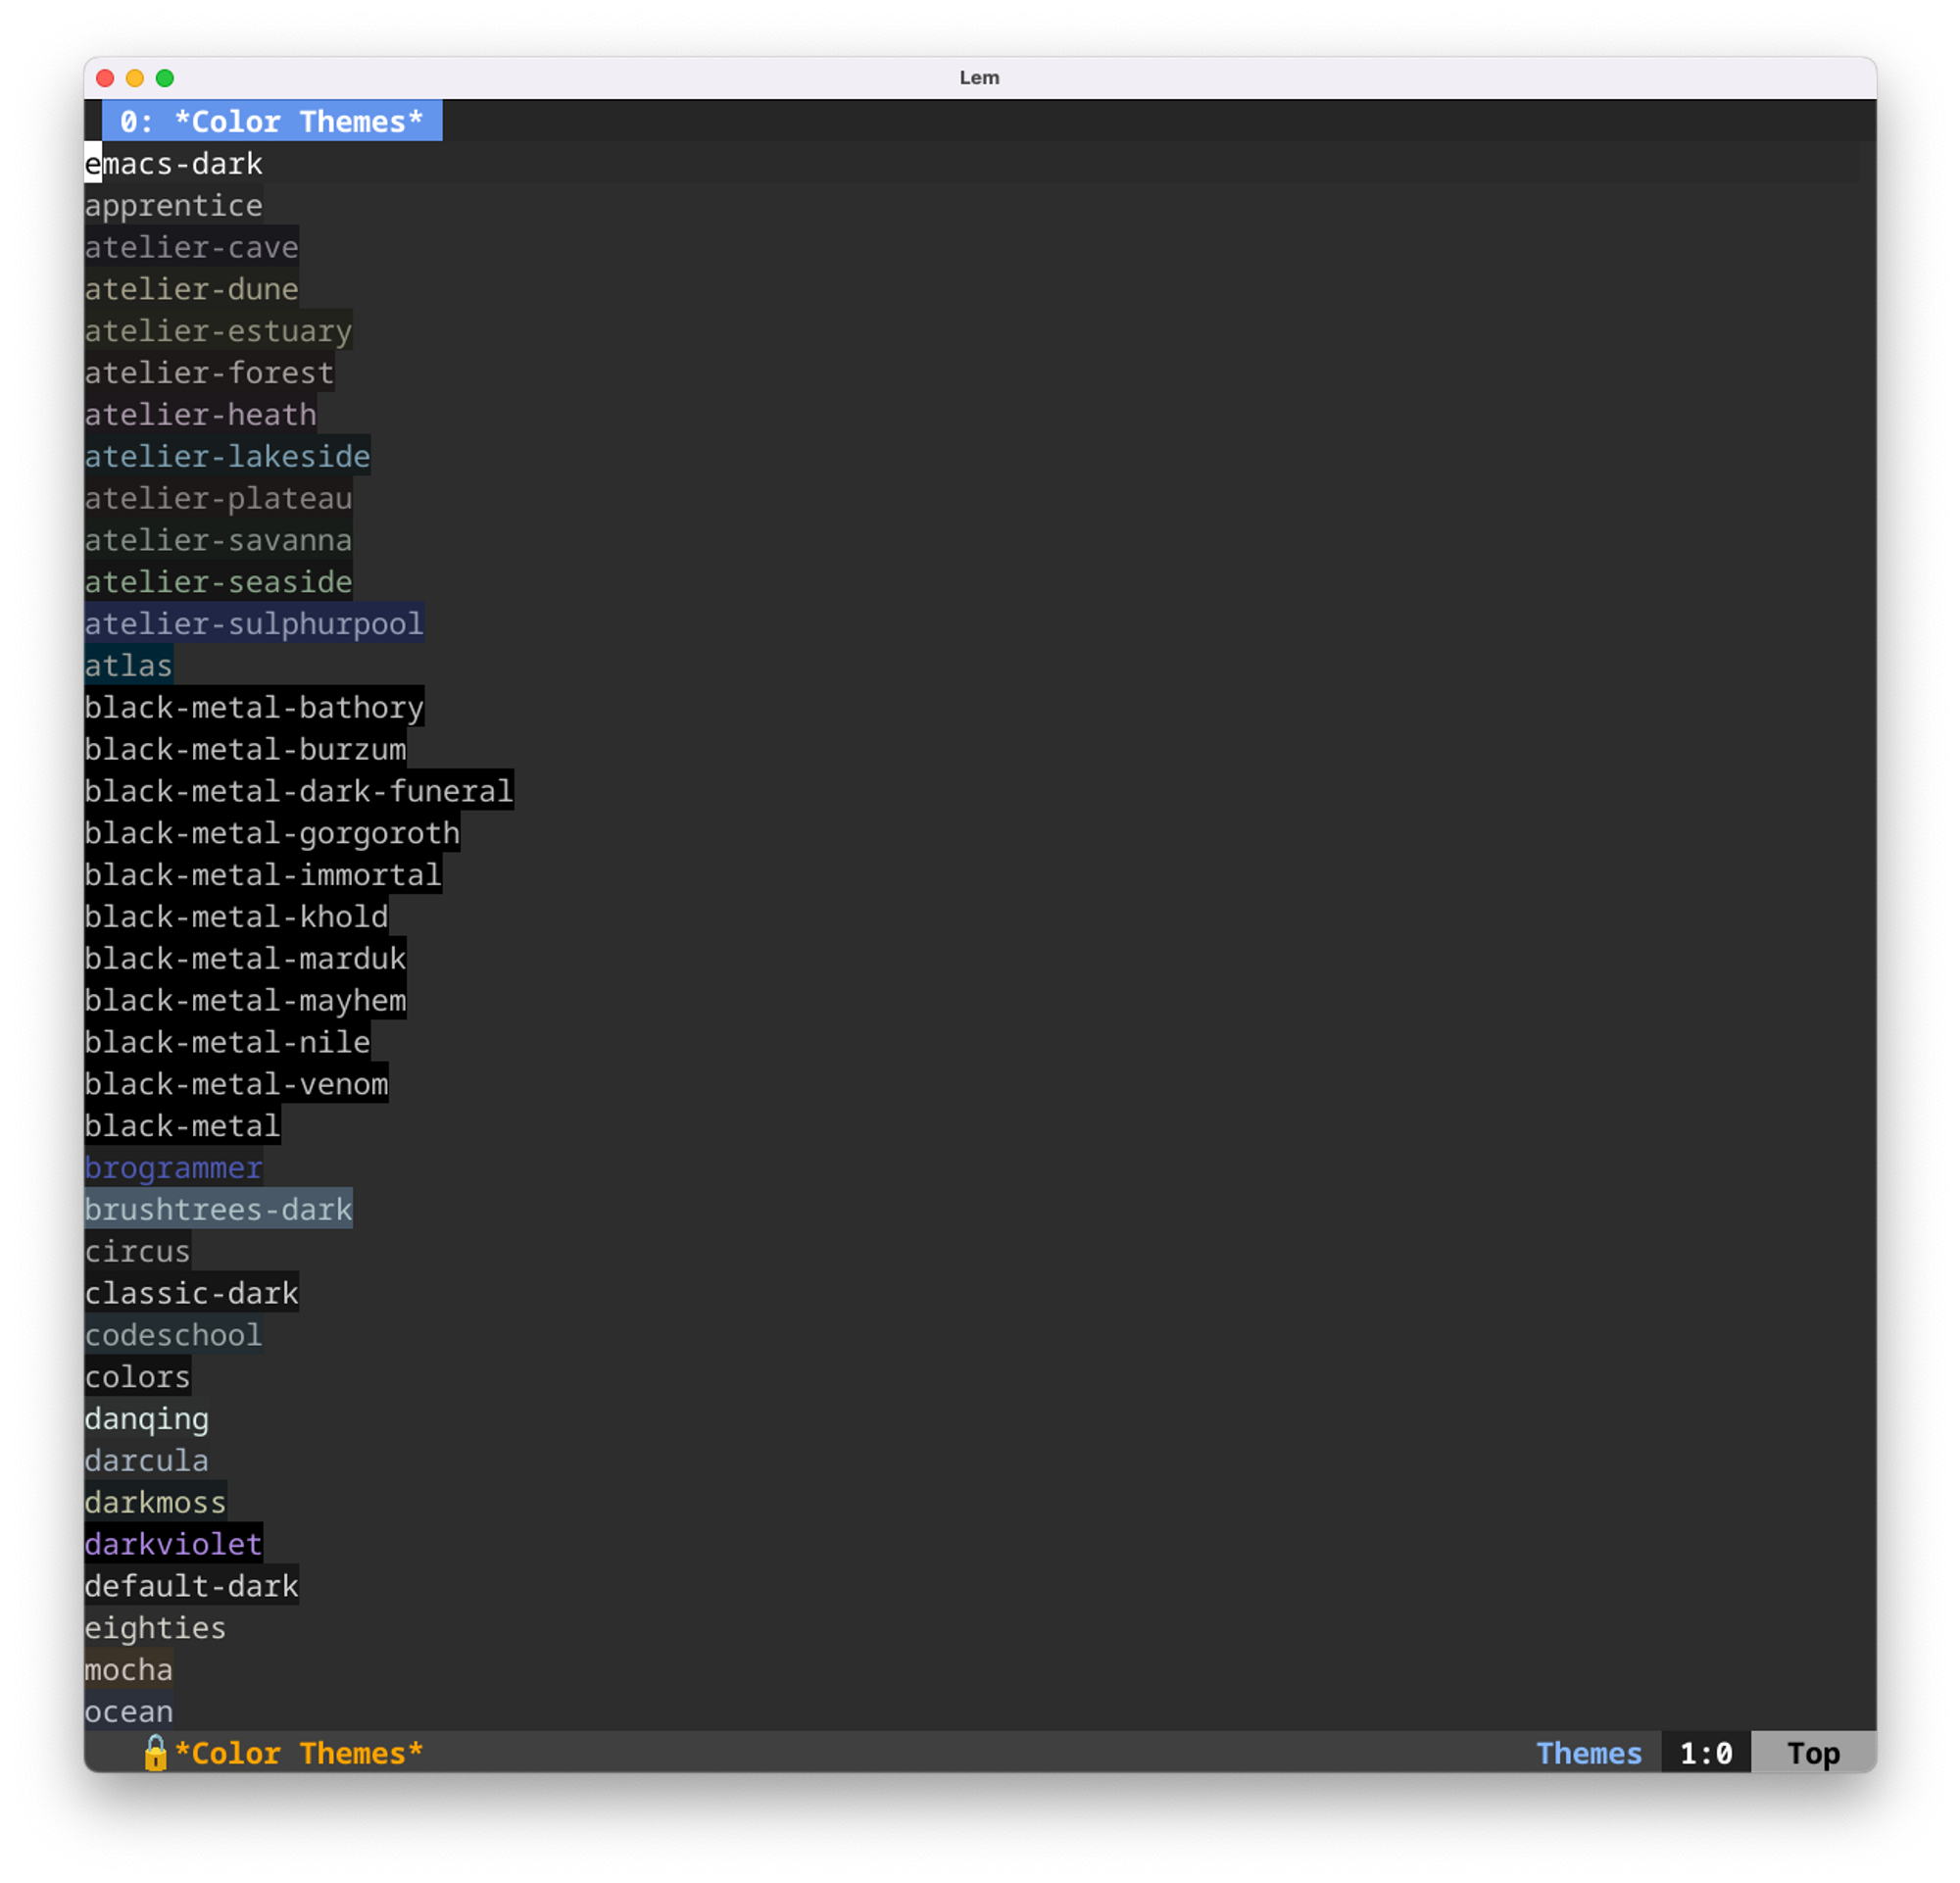Image resolution: width=1960 pixels, height=1883 pixels.
Task: Click the green fullscreen window button
Action: 165,78
